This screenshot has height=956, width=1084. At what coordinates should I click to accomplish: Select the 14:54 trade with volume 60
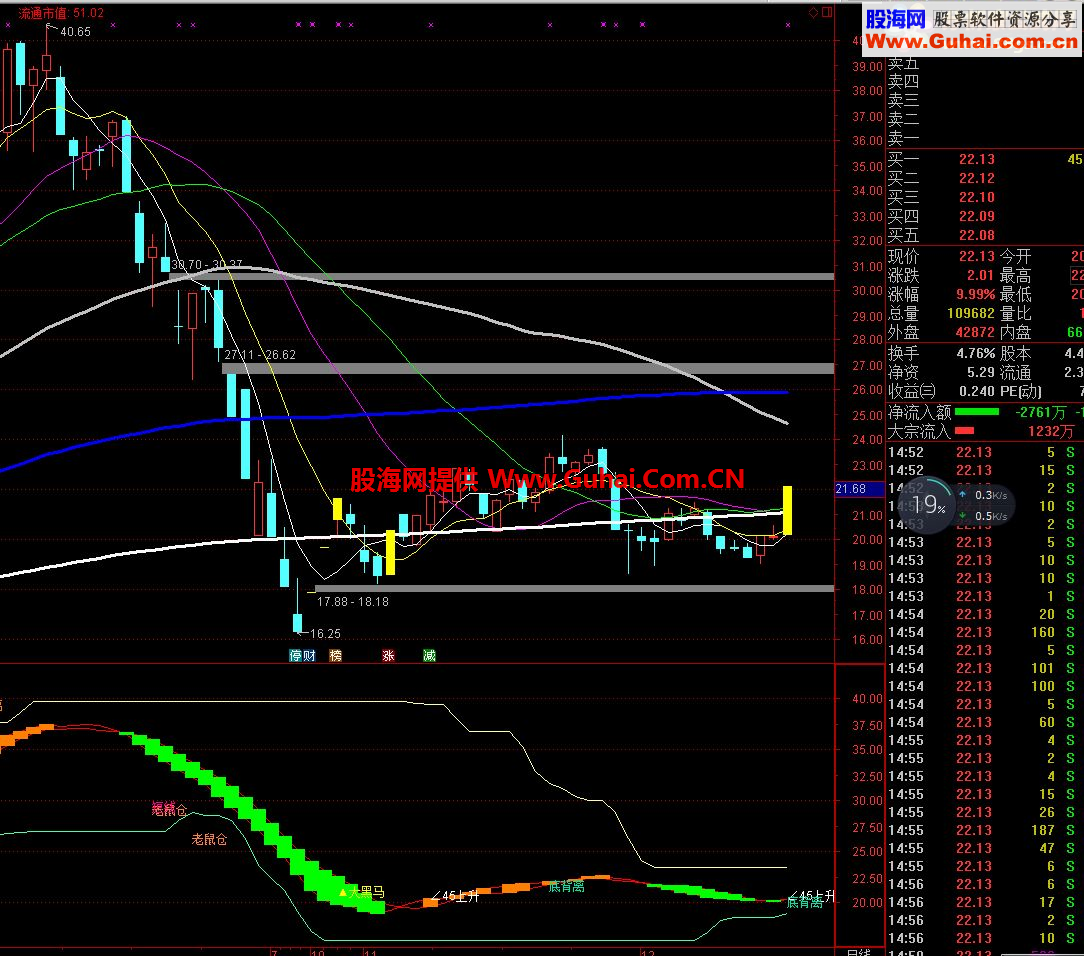985,722
